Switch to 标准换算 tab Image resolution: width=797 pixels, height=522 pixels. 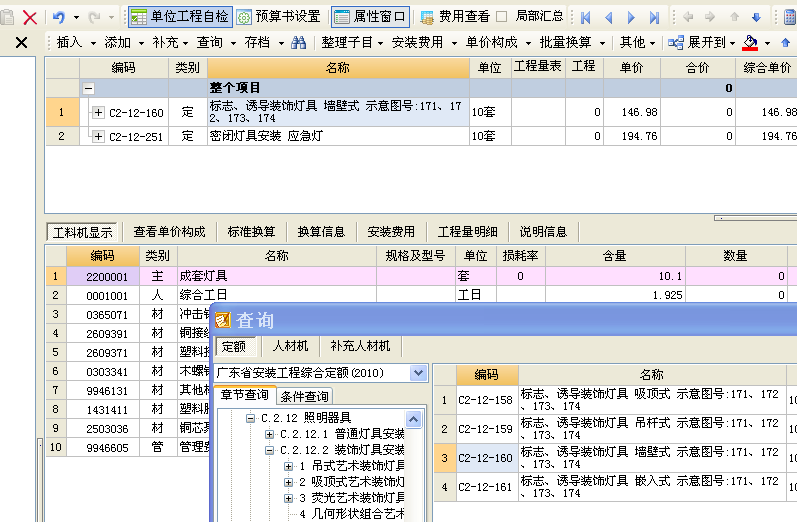click(x=251, y=232)
